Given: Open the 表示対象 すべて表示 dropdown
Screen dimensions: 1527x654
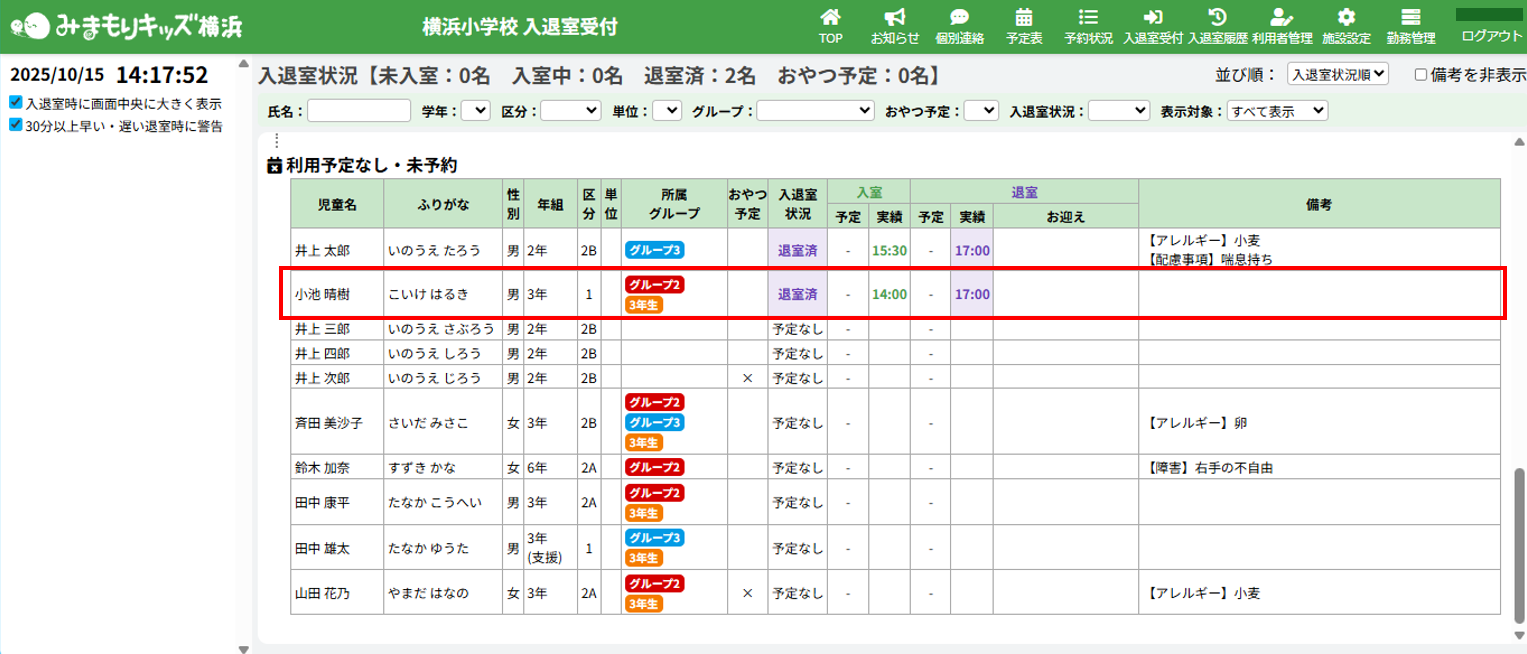Looking at the screenshot, I should point(1277,111).
